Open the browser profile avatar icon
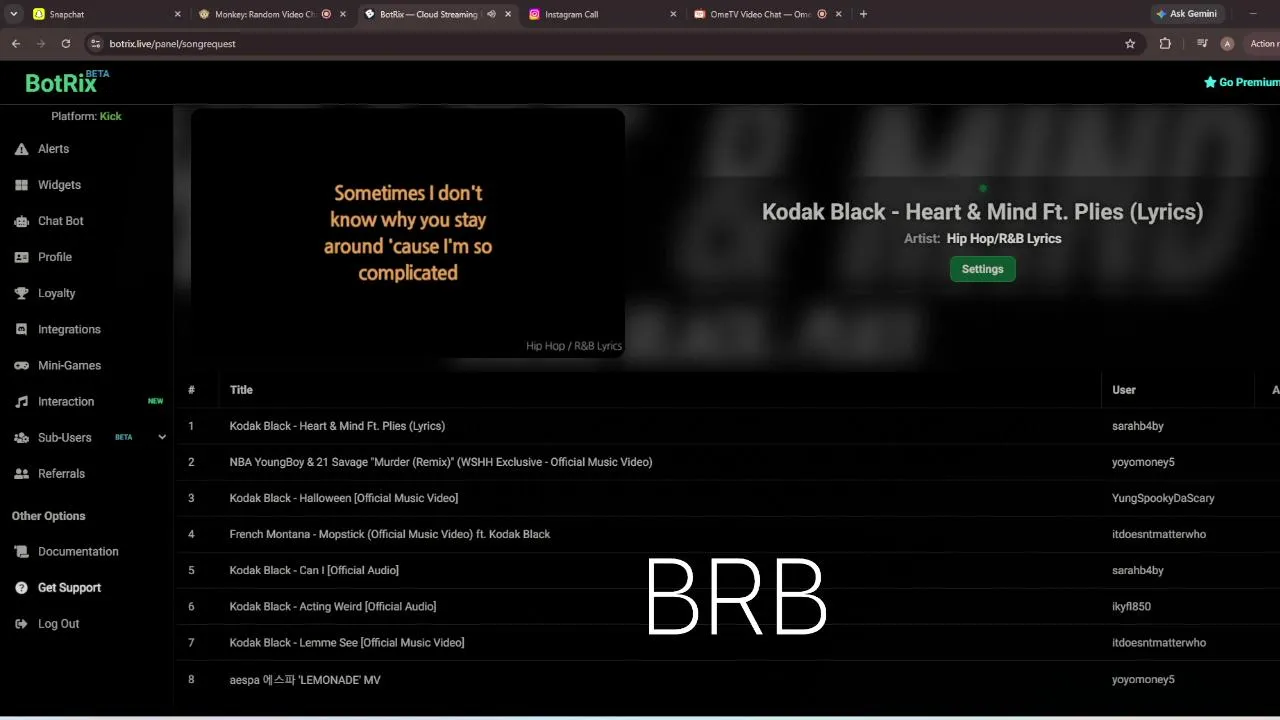Screen dimensions: 1280x720 point(1227,44)
